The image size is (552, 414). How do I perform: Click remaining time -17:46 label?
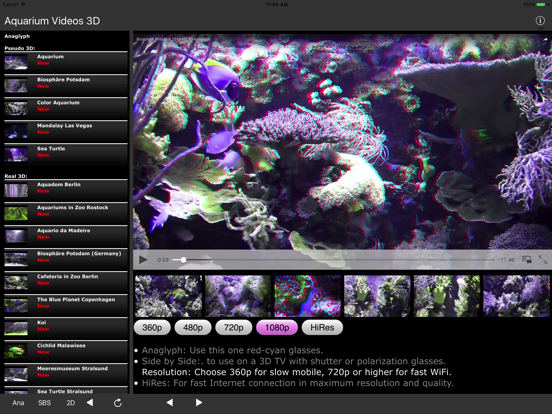pyautogui.click(x=507, y=260)
